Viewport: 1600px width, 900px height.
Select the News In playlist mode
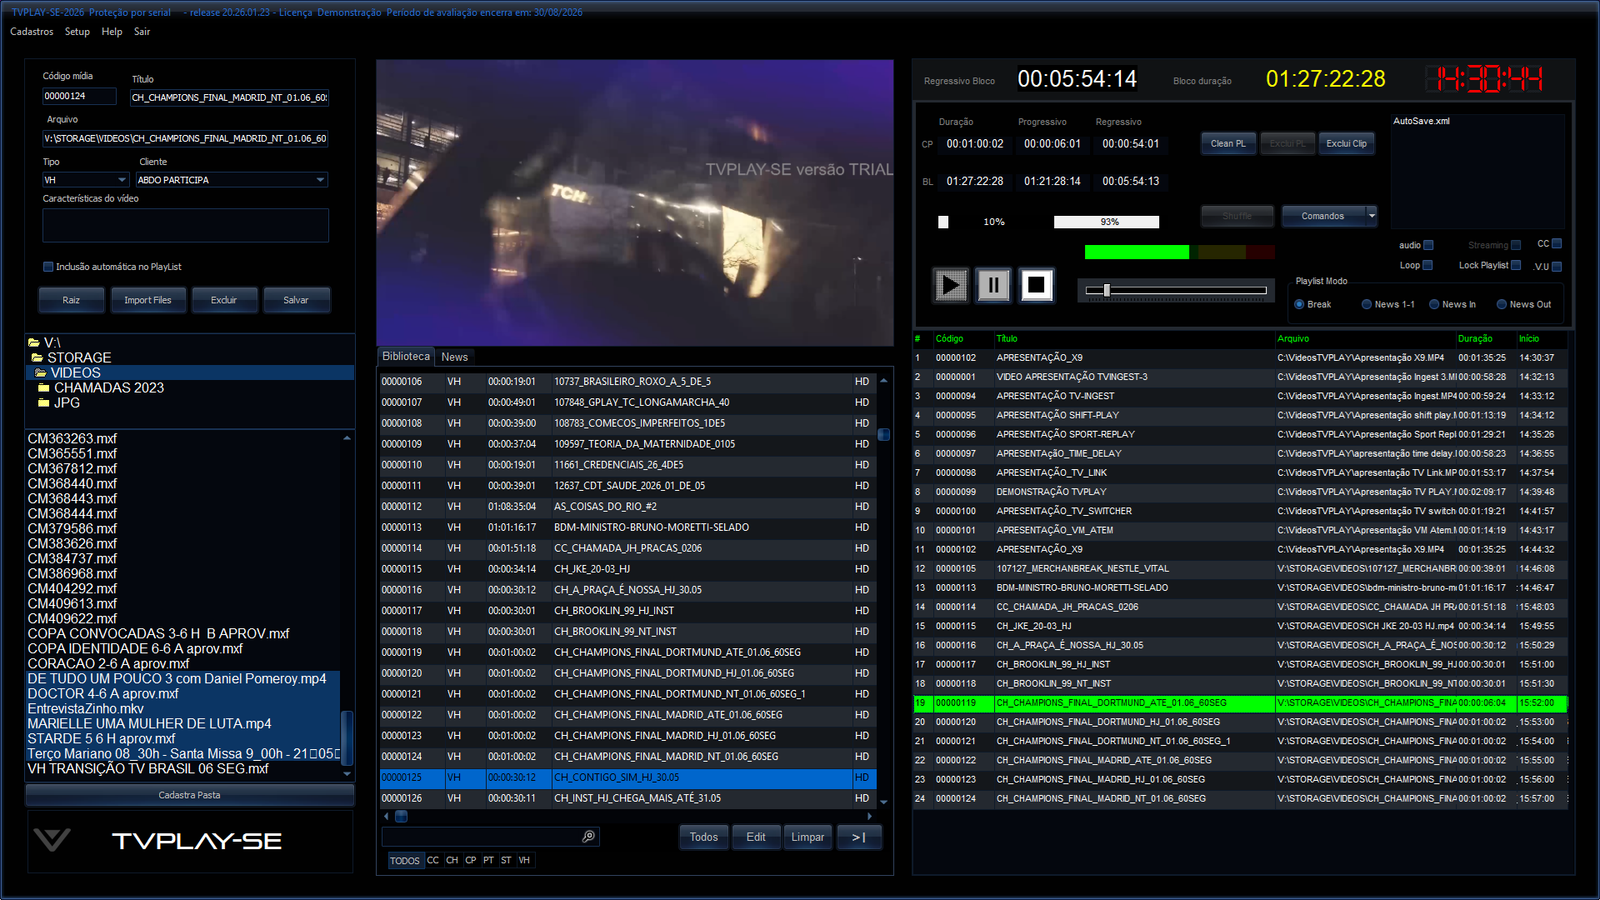tap(1434, 305)
